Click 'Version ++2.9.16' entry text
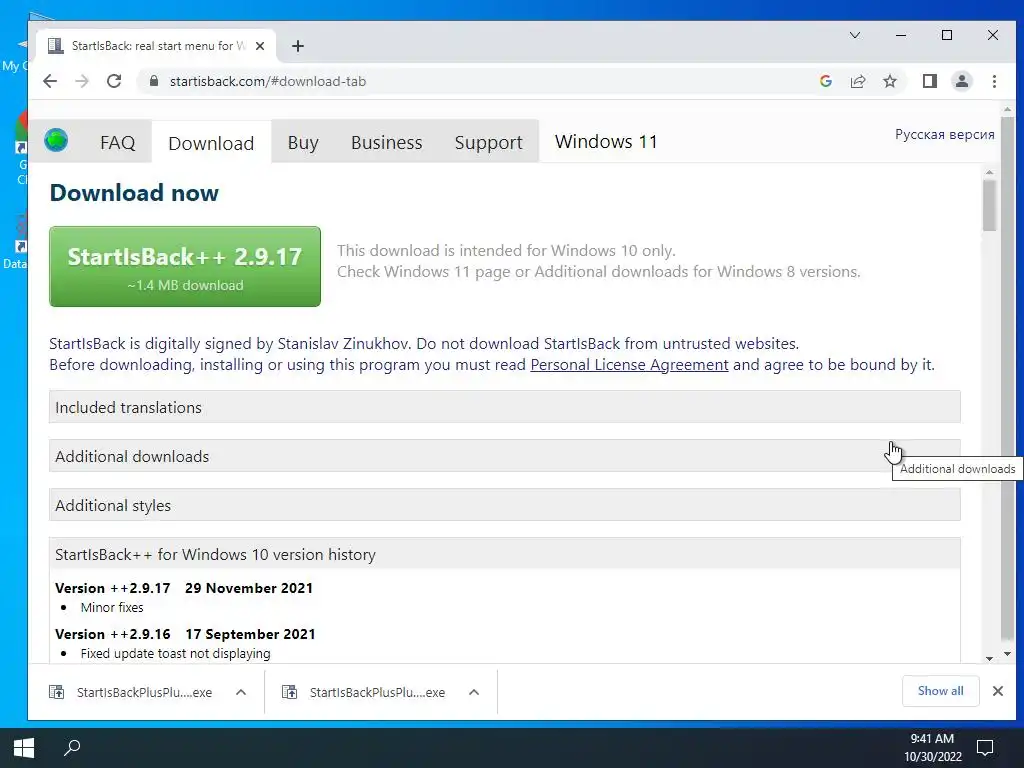 tap(112, 634)
